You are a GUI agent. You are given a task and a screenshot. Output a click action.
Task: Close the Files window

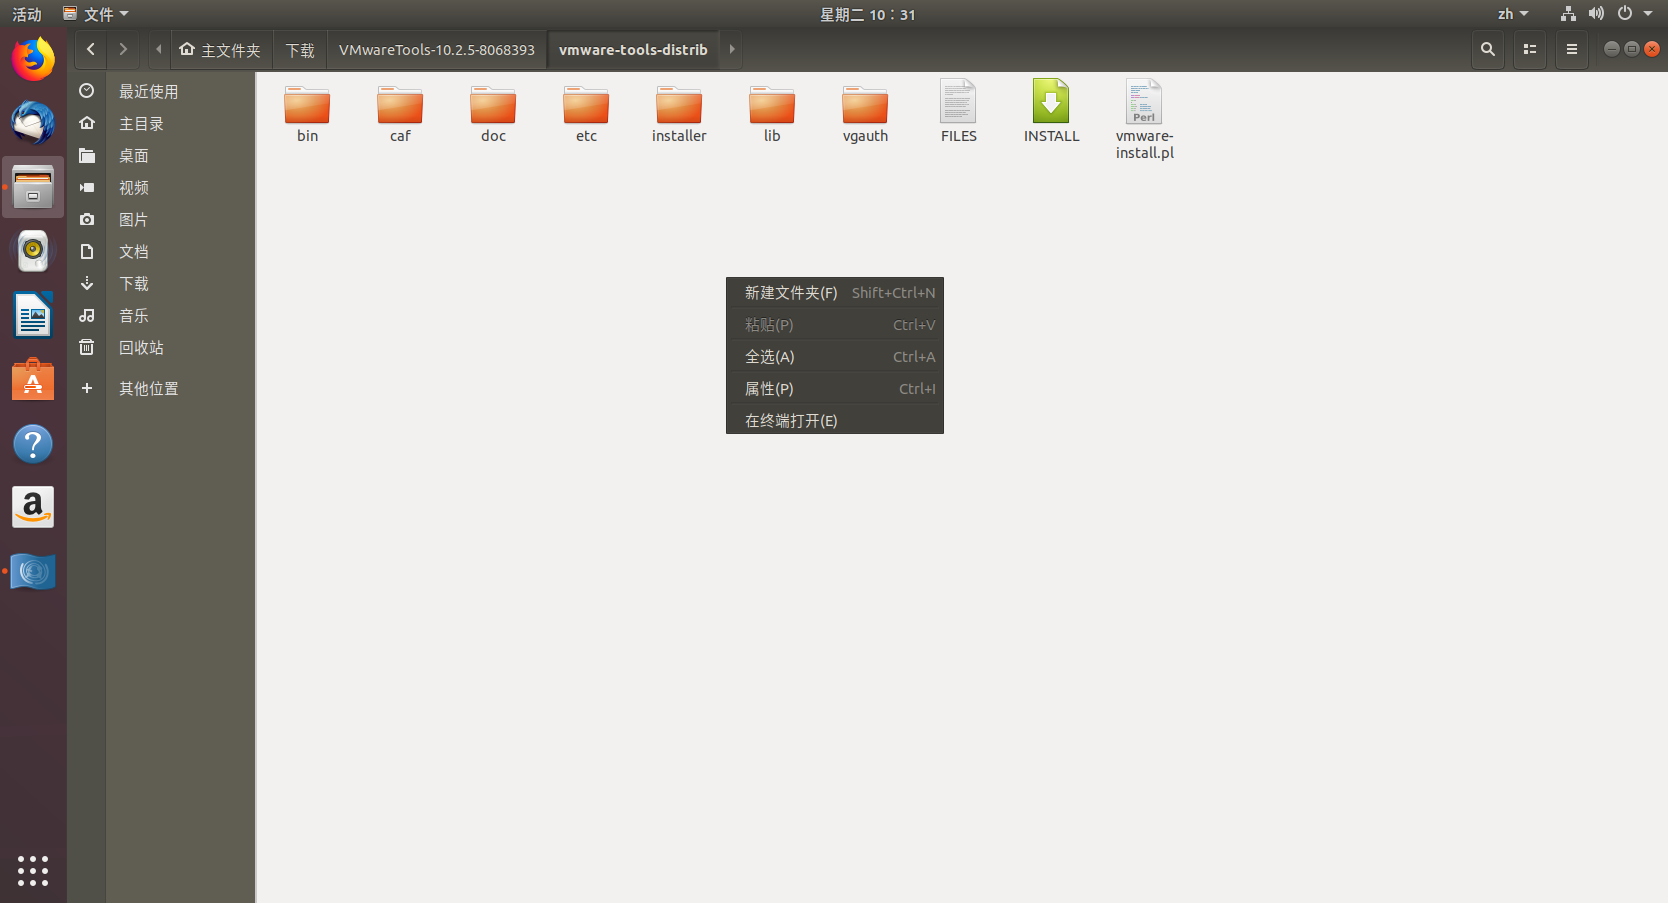pyautogui.click(x=1652, y=49)
